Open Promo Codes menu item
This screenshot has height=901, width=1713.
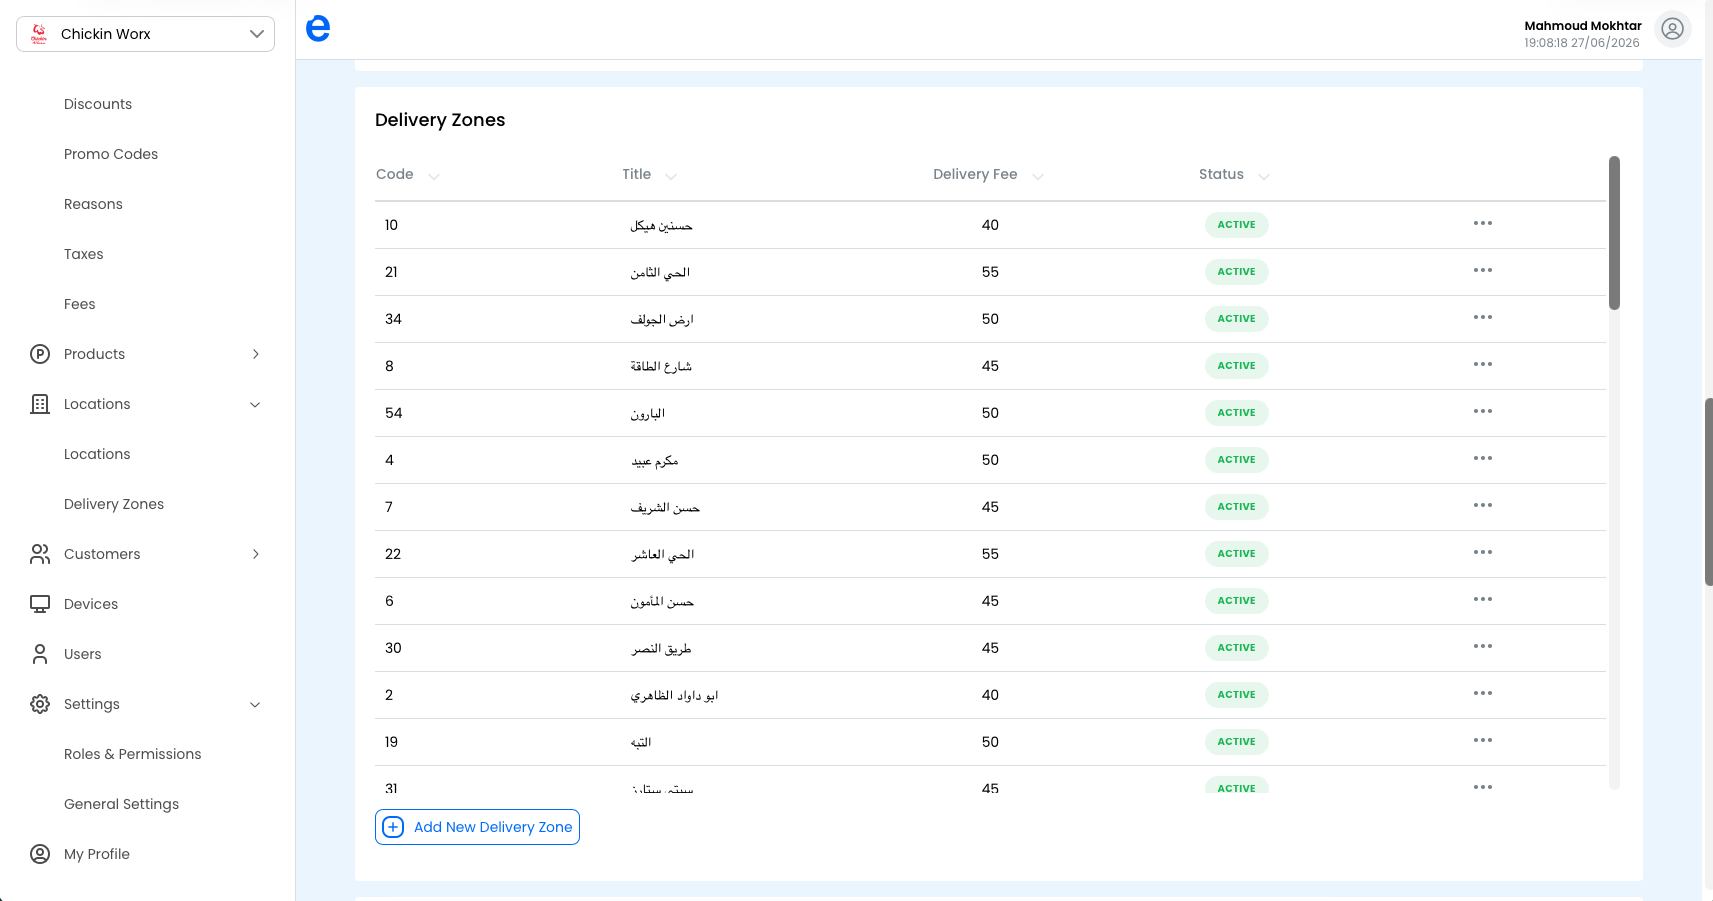point(111,154)
